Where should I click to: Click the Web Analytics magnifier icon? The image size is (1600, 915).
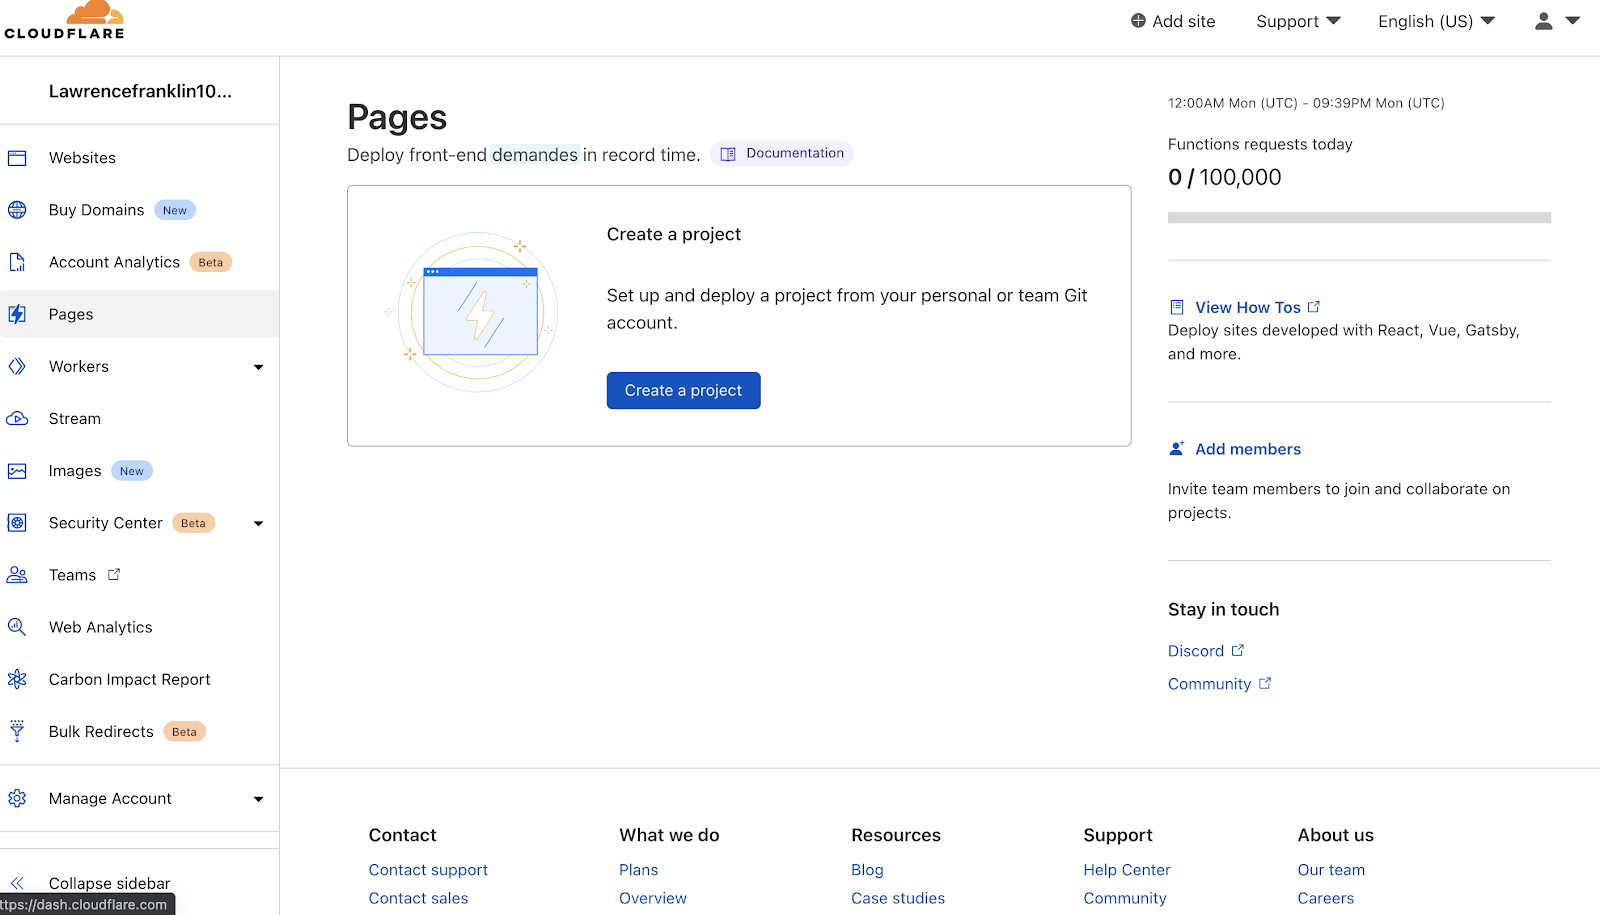[17, 627]
